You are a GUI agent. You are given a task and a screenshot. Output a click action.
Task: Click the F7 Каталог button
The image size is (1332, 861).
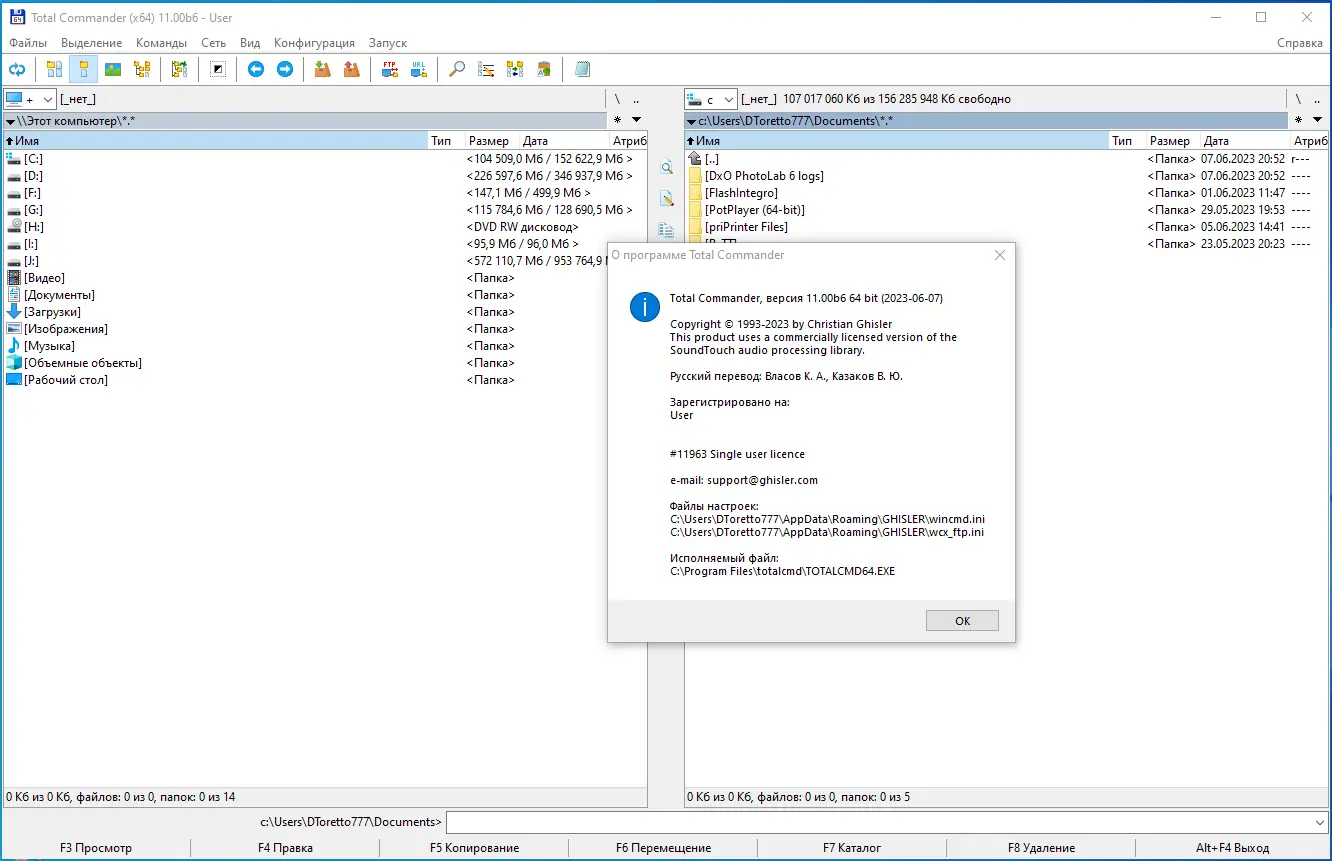point(852,848)
